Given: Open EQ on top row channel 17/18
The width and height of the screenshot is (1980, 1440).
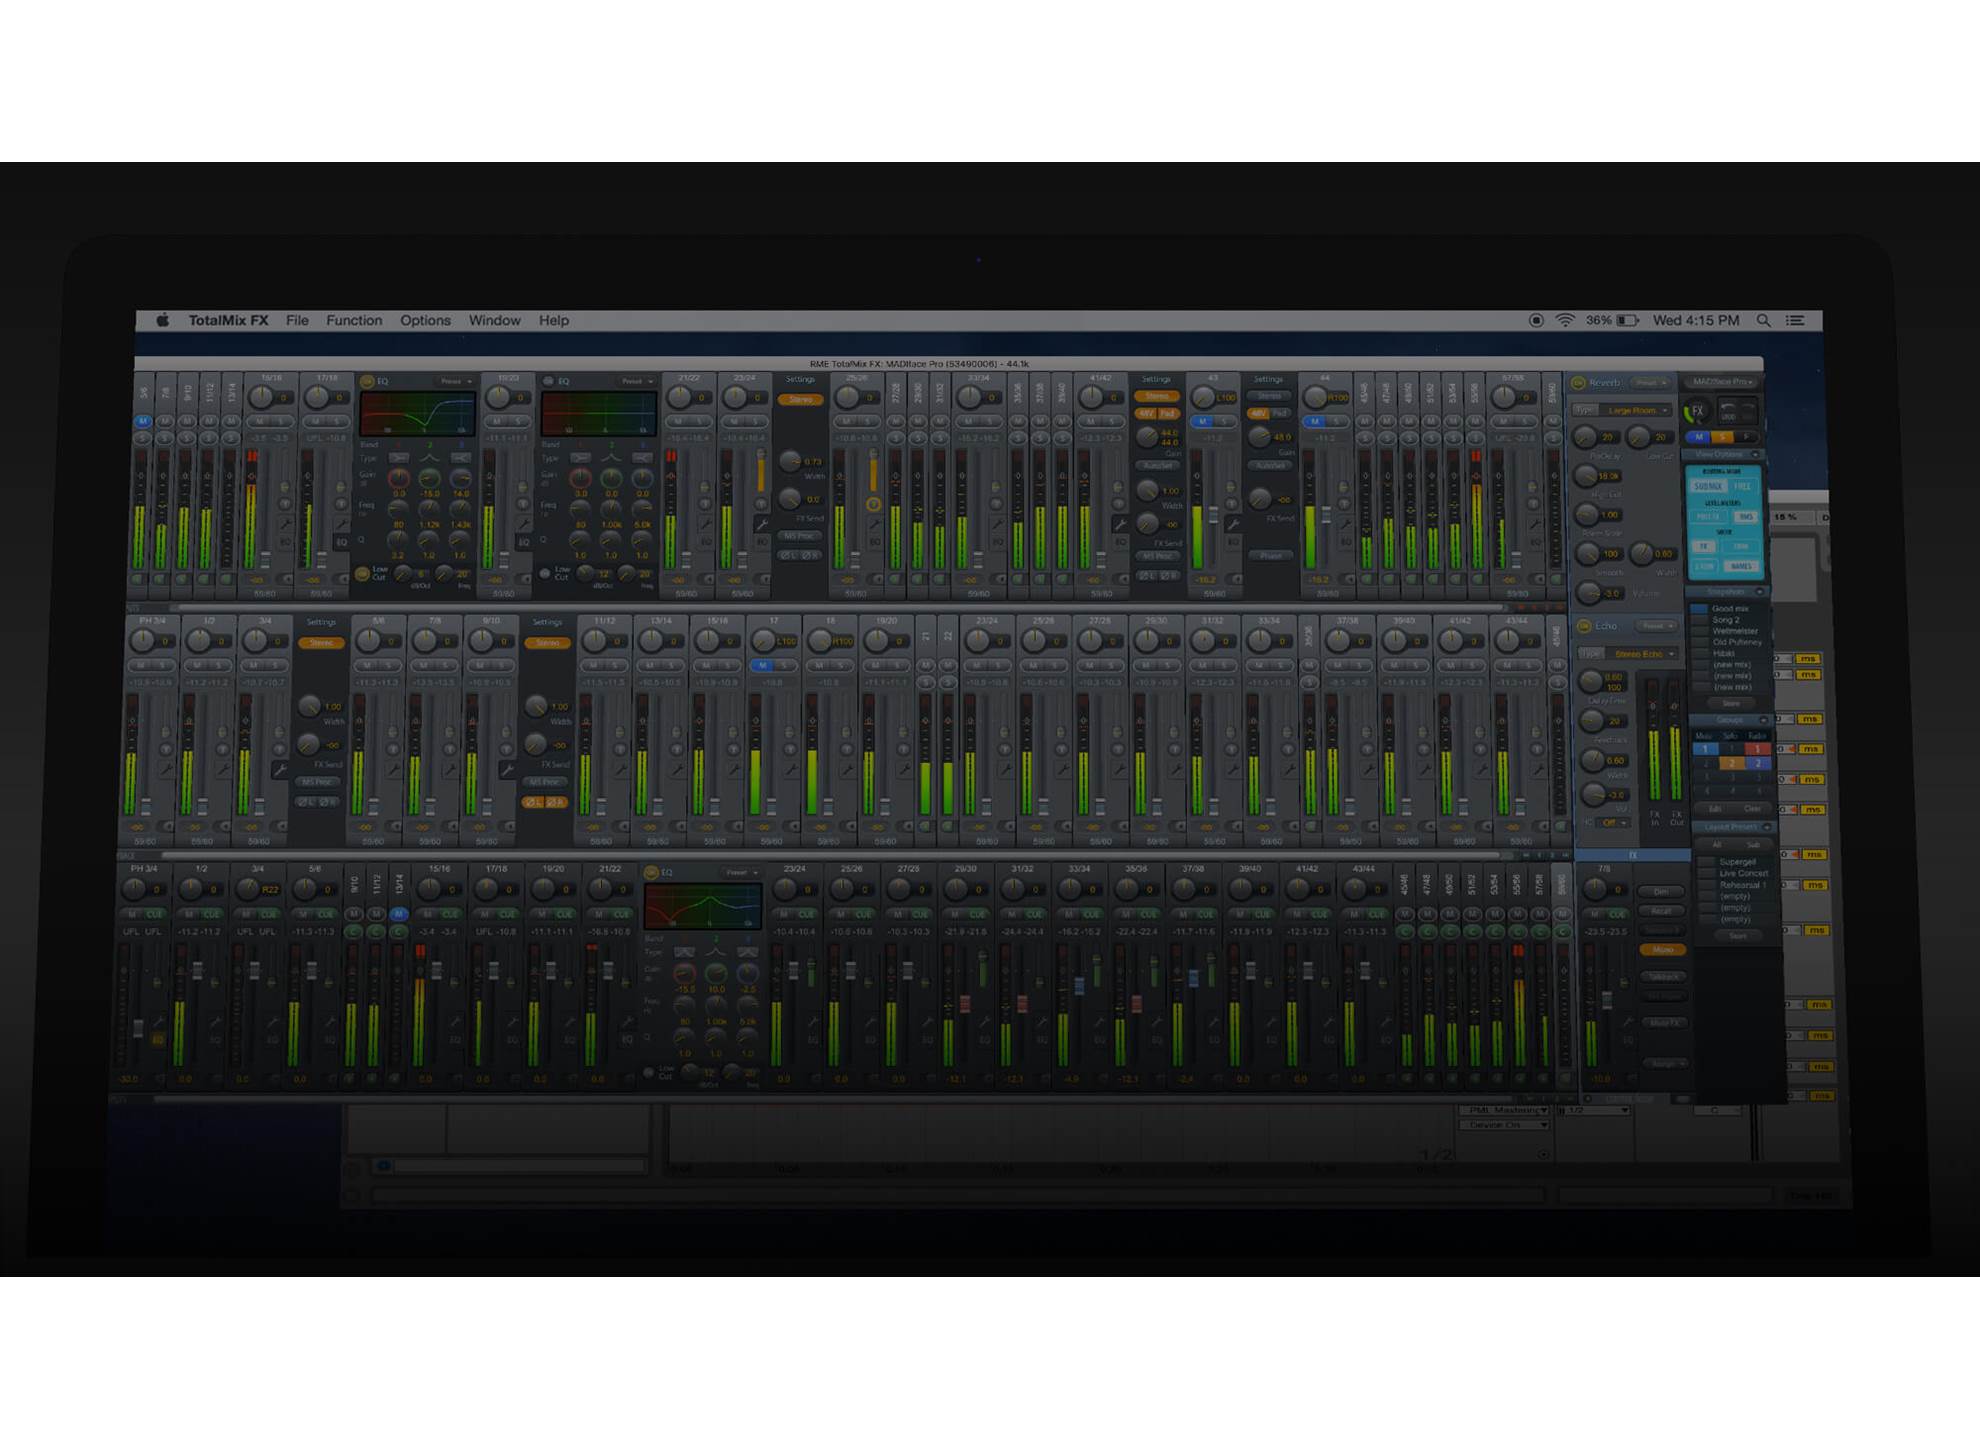Looking at the screenshot, I should [341, 542].
